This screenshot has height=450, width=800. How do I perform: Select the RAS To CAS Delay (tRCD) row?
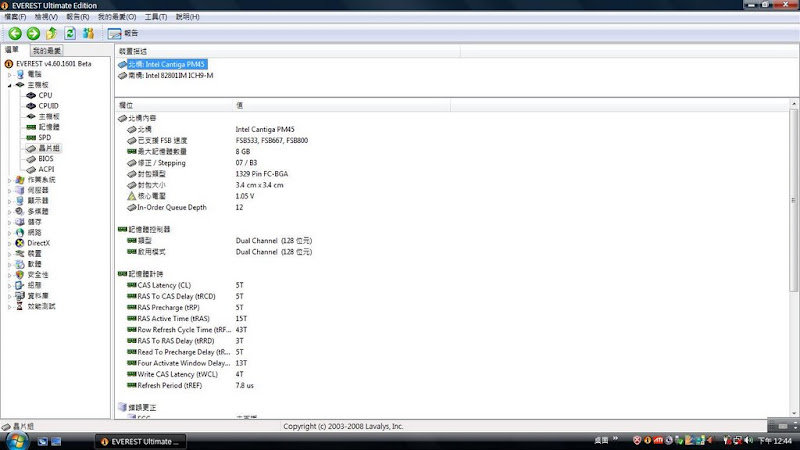(x=176, y=296)
